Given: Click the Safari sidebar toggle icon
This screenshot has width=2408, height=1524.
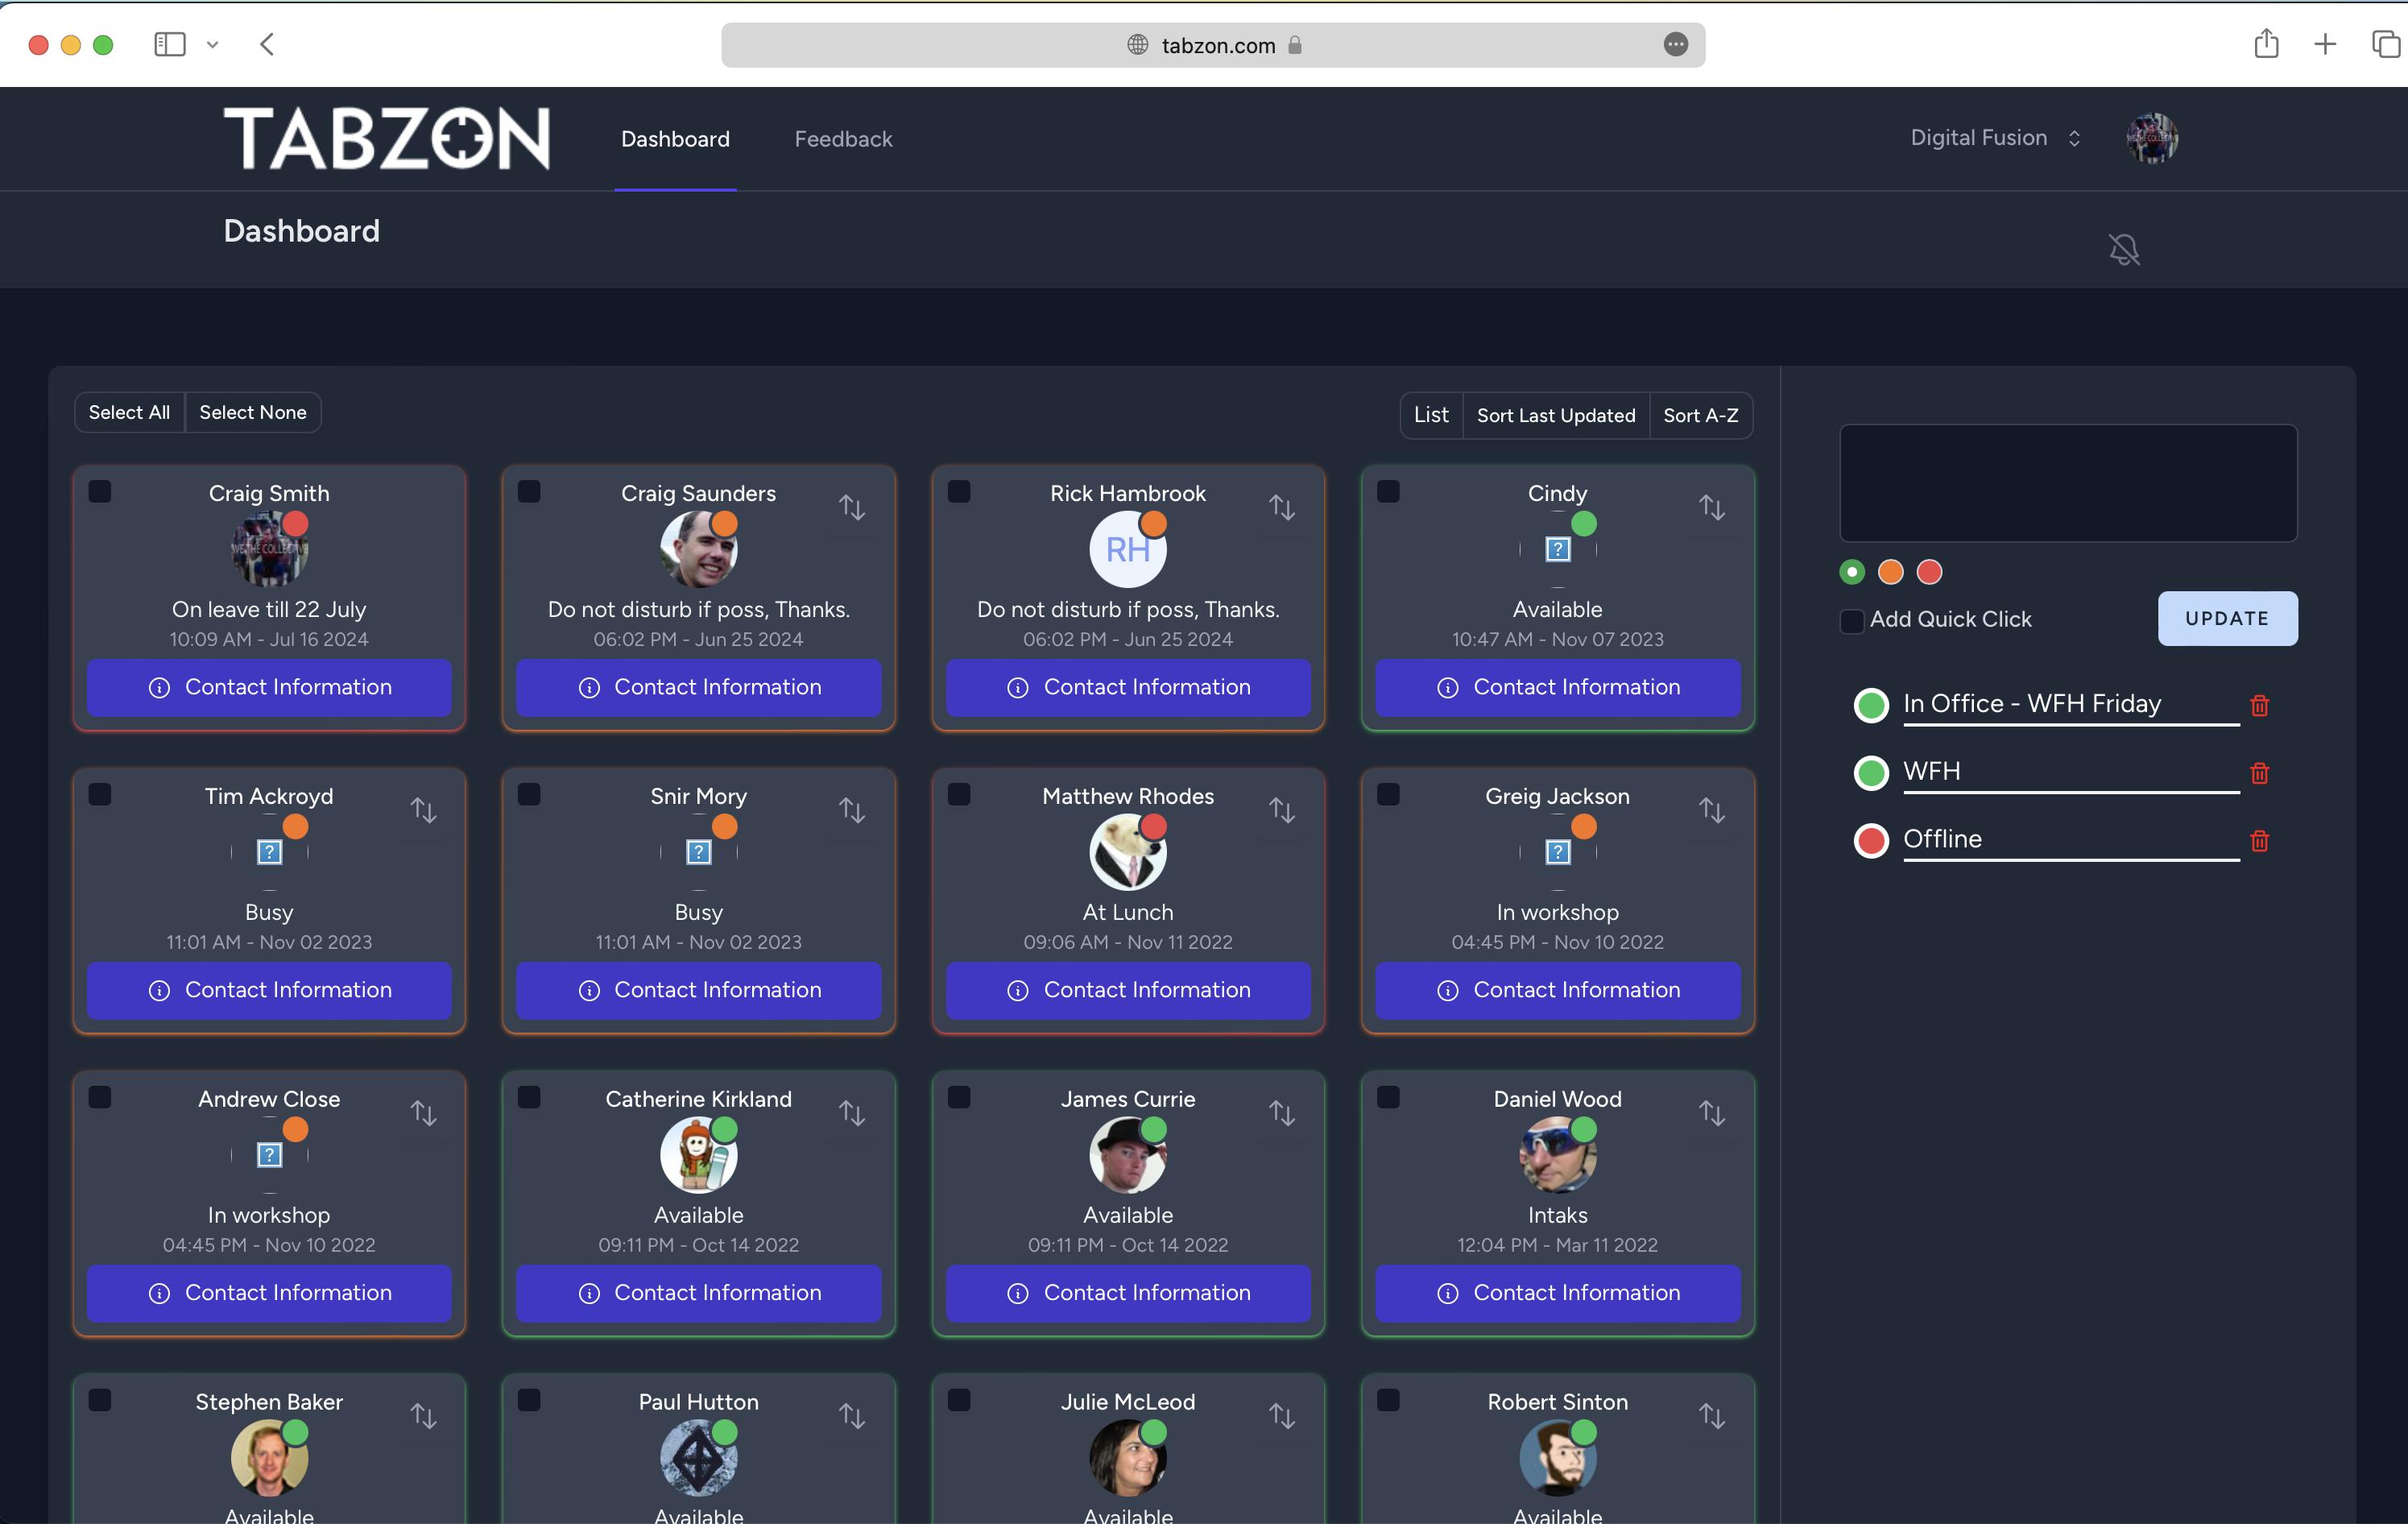Looking at the screenshot, I should click(169, 44).
